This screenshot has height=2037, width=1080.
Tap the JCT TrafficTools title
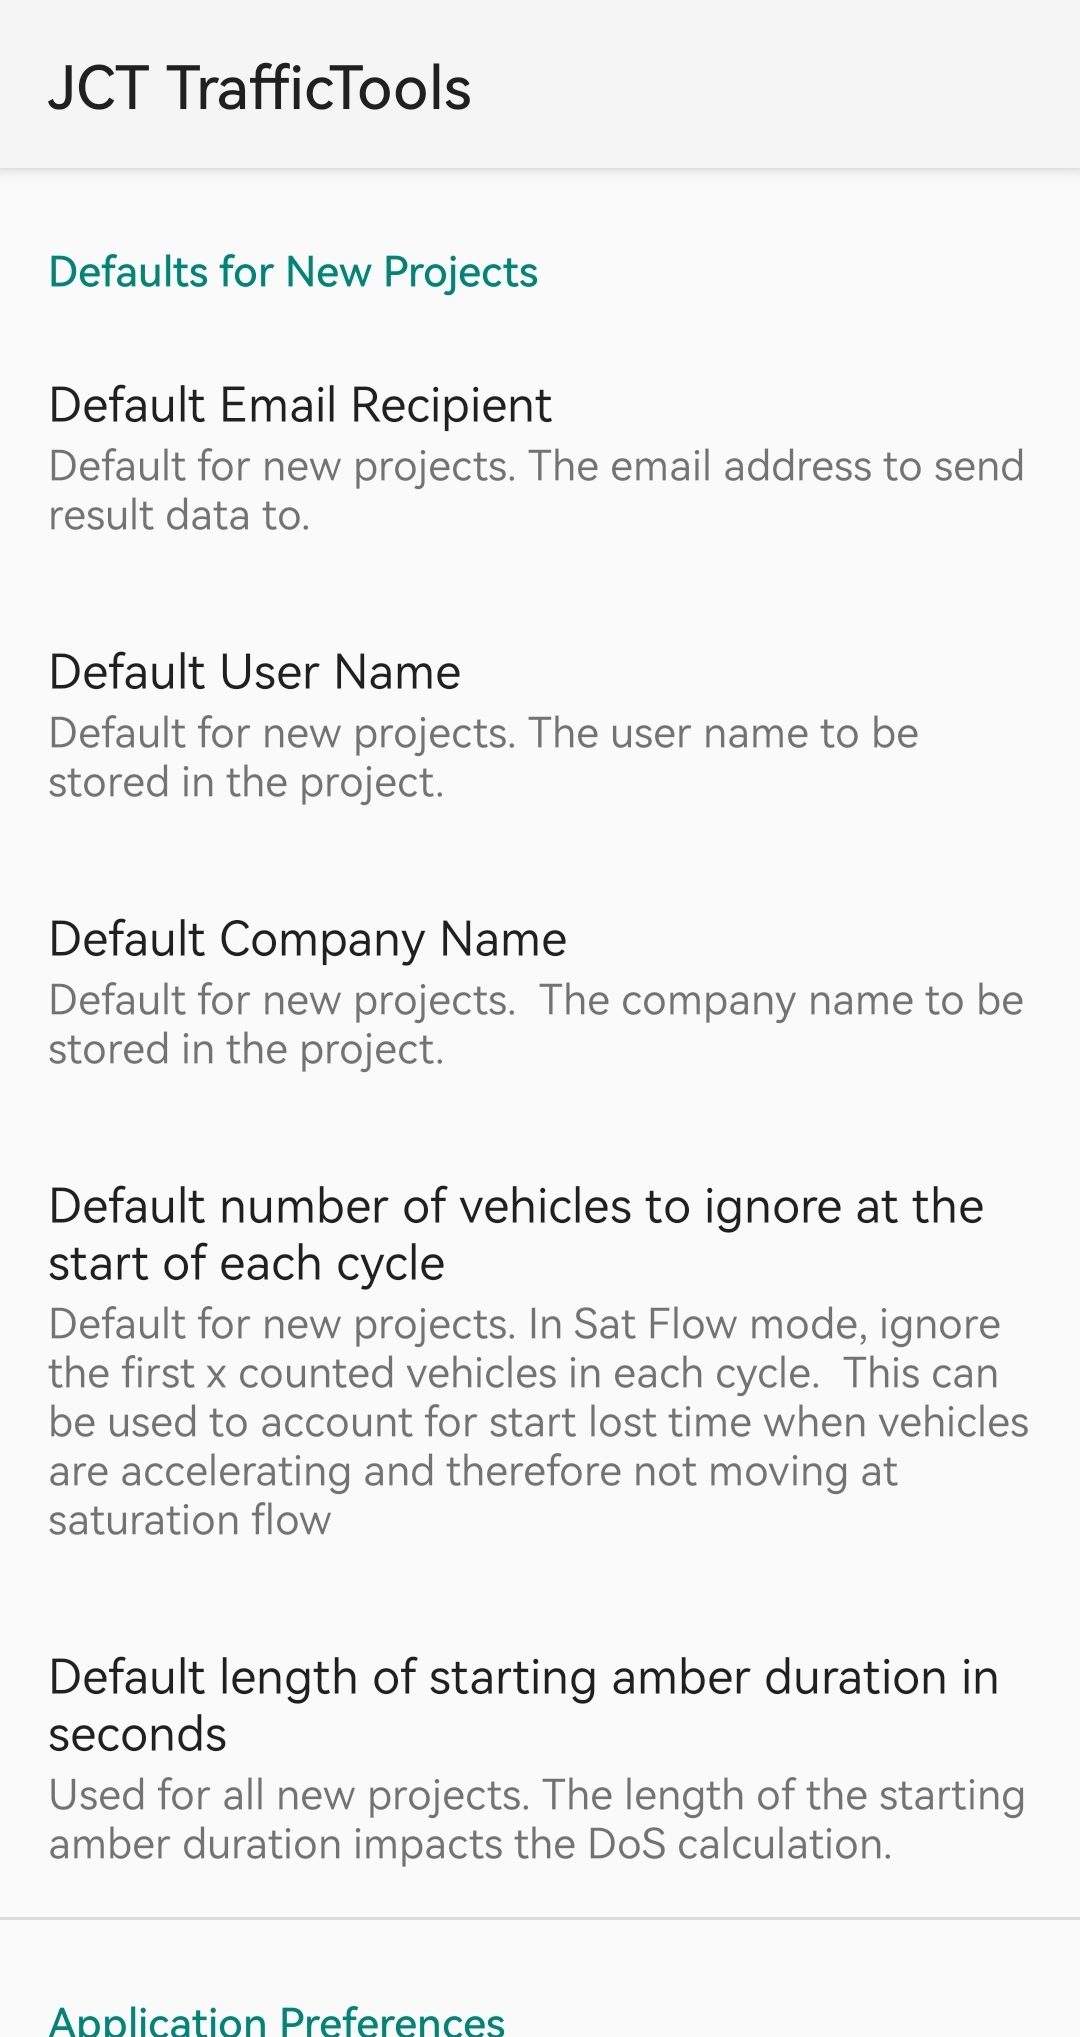pos(260,88)
